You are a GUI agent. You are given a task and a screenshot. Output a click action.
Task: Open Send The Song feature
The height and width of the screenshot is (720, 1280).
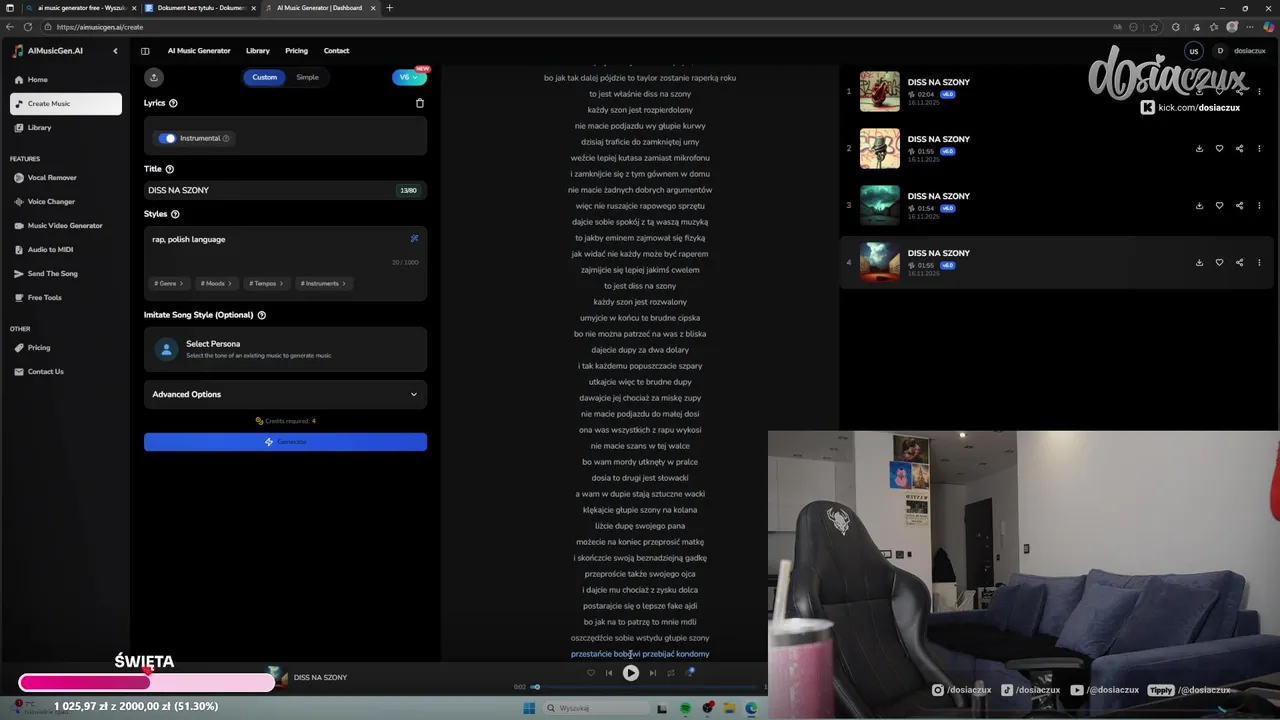(66, 274)
